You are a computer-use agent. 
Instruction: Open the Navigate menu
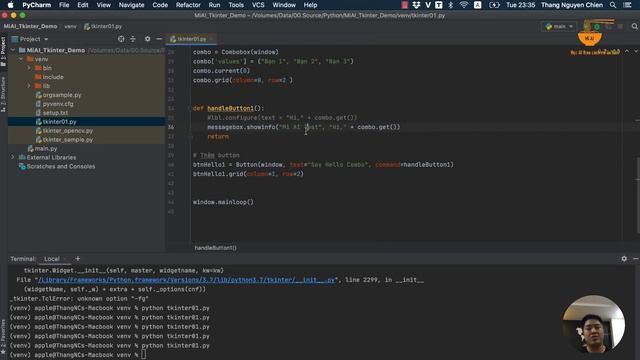point(131,5)
